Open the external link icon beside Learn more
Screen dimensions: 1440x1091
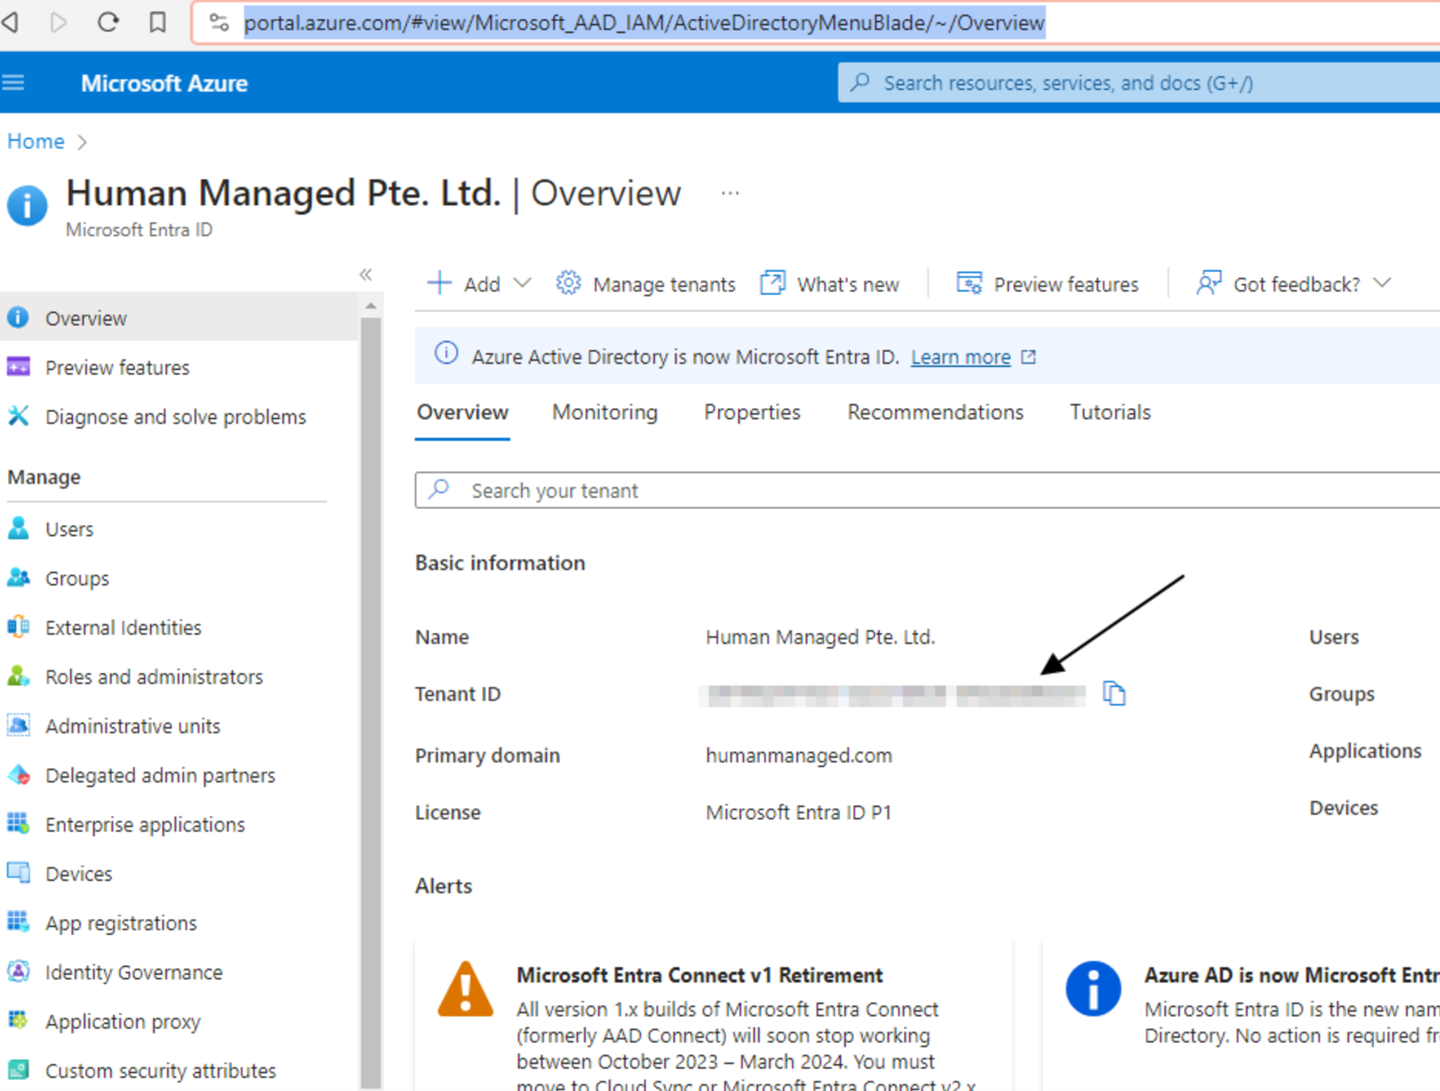point(1028,357)
